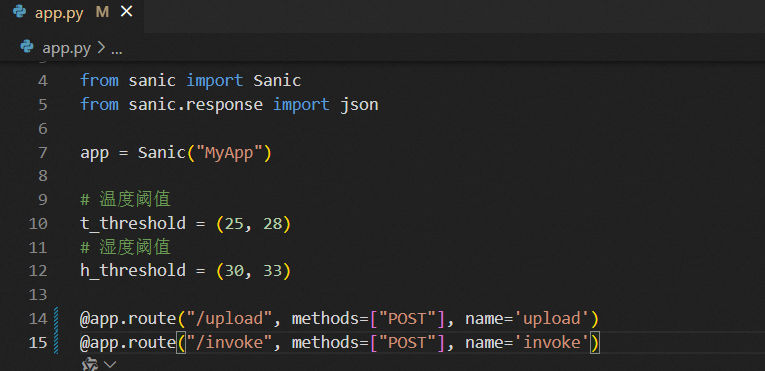Click the "/upload" route string
Image resolution: width=765 pixels, height=371 pixels.
click(229, 319)
